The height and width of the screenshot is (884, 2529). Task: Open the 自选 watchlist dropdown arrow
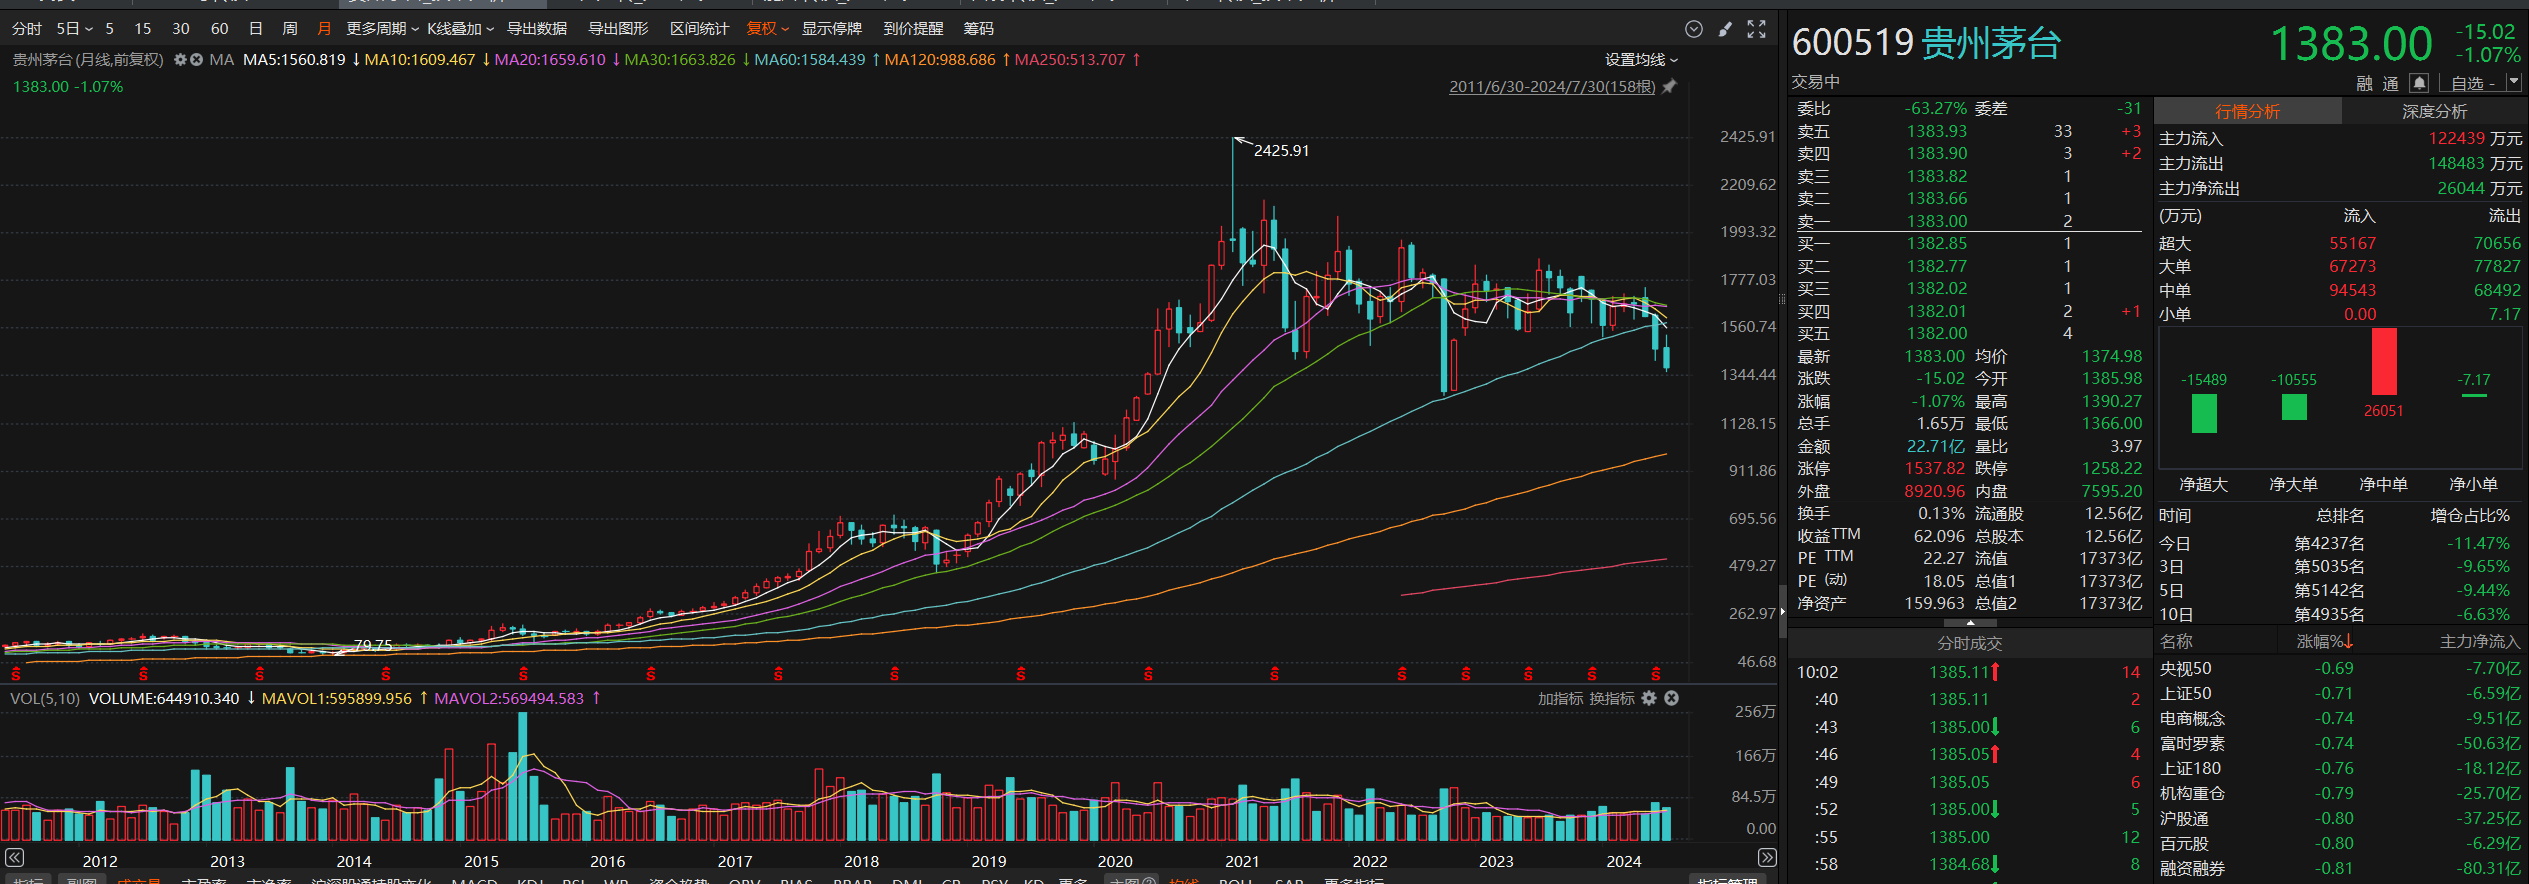tap(2513, 83)
